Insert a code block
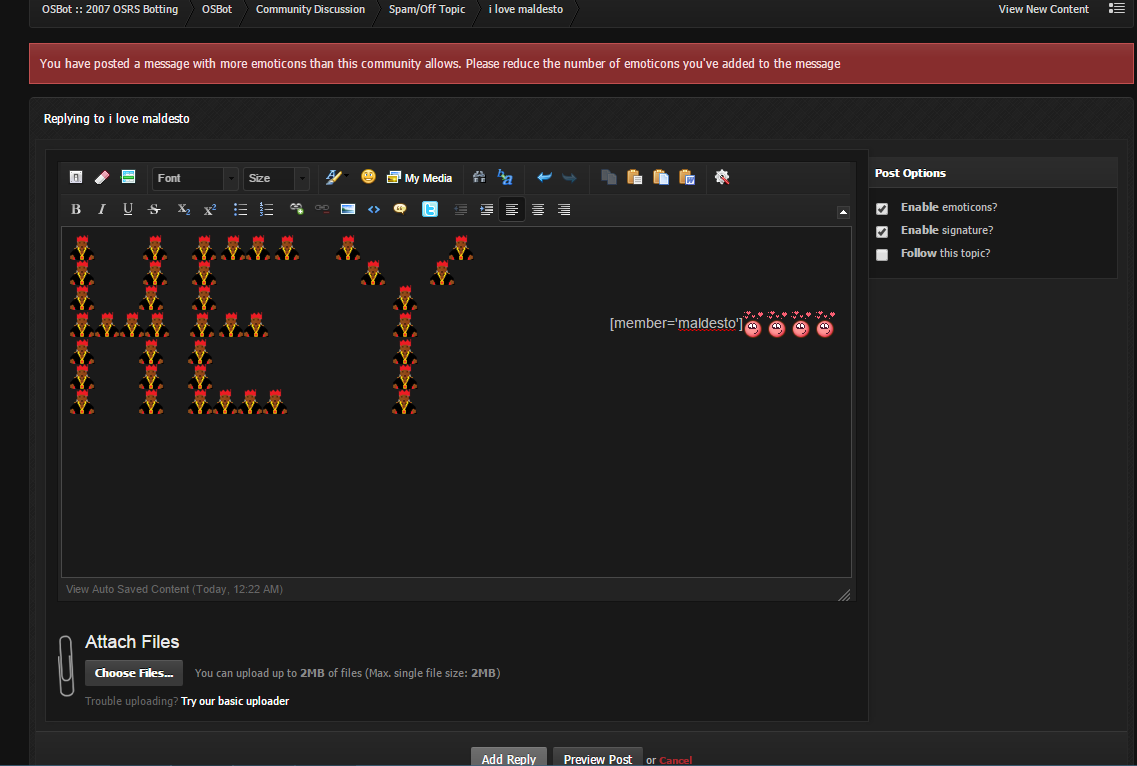The height and width of the screenshot is (766, 1137). [x=374, y=210]
